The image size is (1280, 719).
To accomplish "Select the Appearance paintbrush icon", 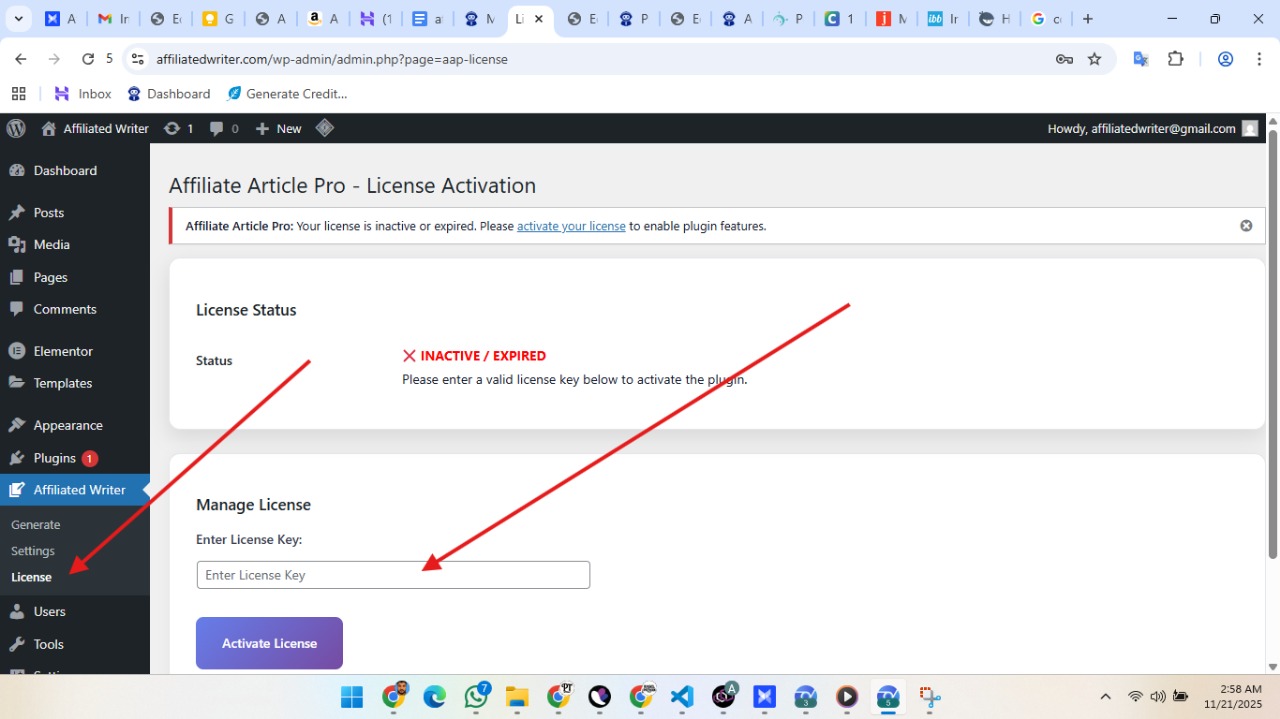I will pyautogui.click(x=18, y=424).
